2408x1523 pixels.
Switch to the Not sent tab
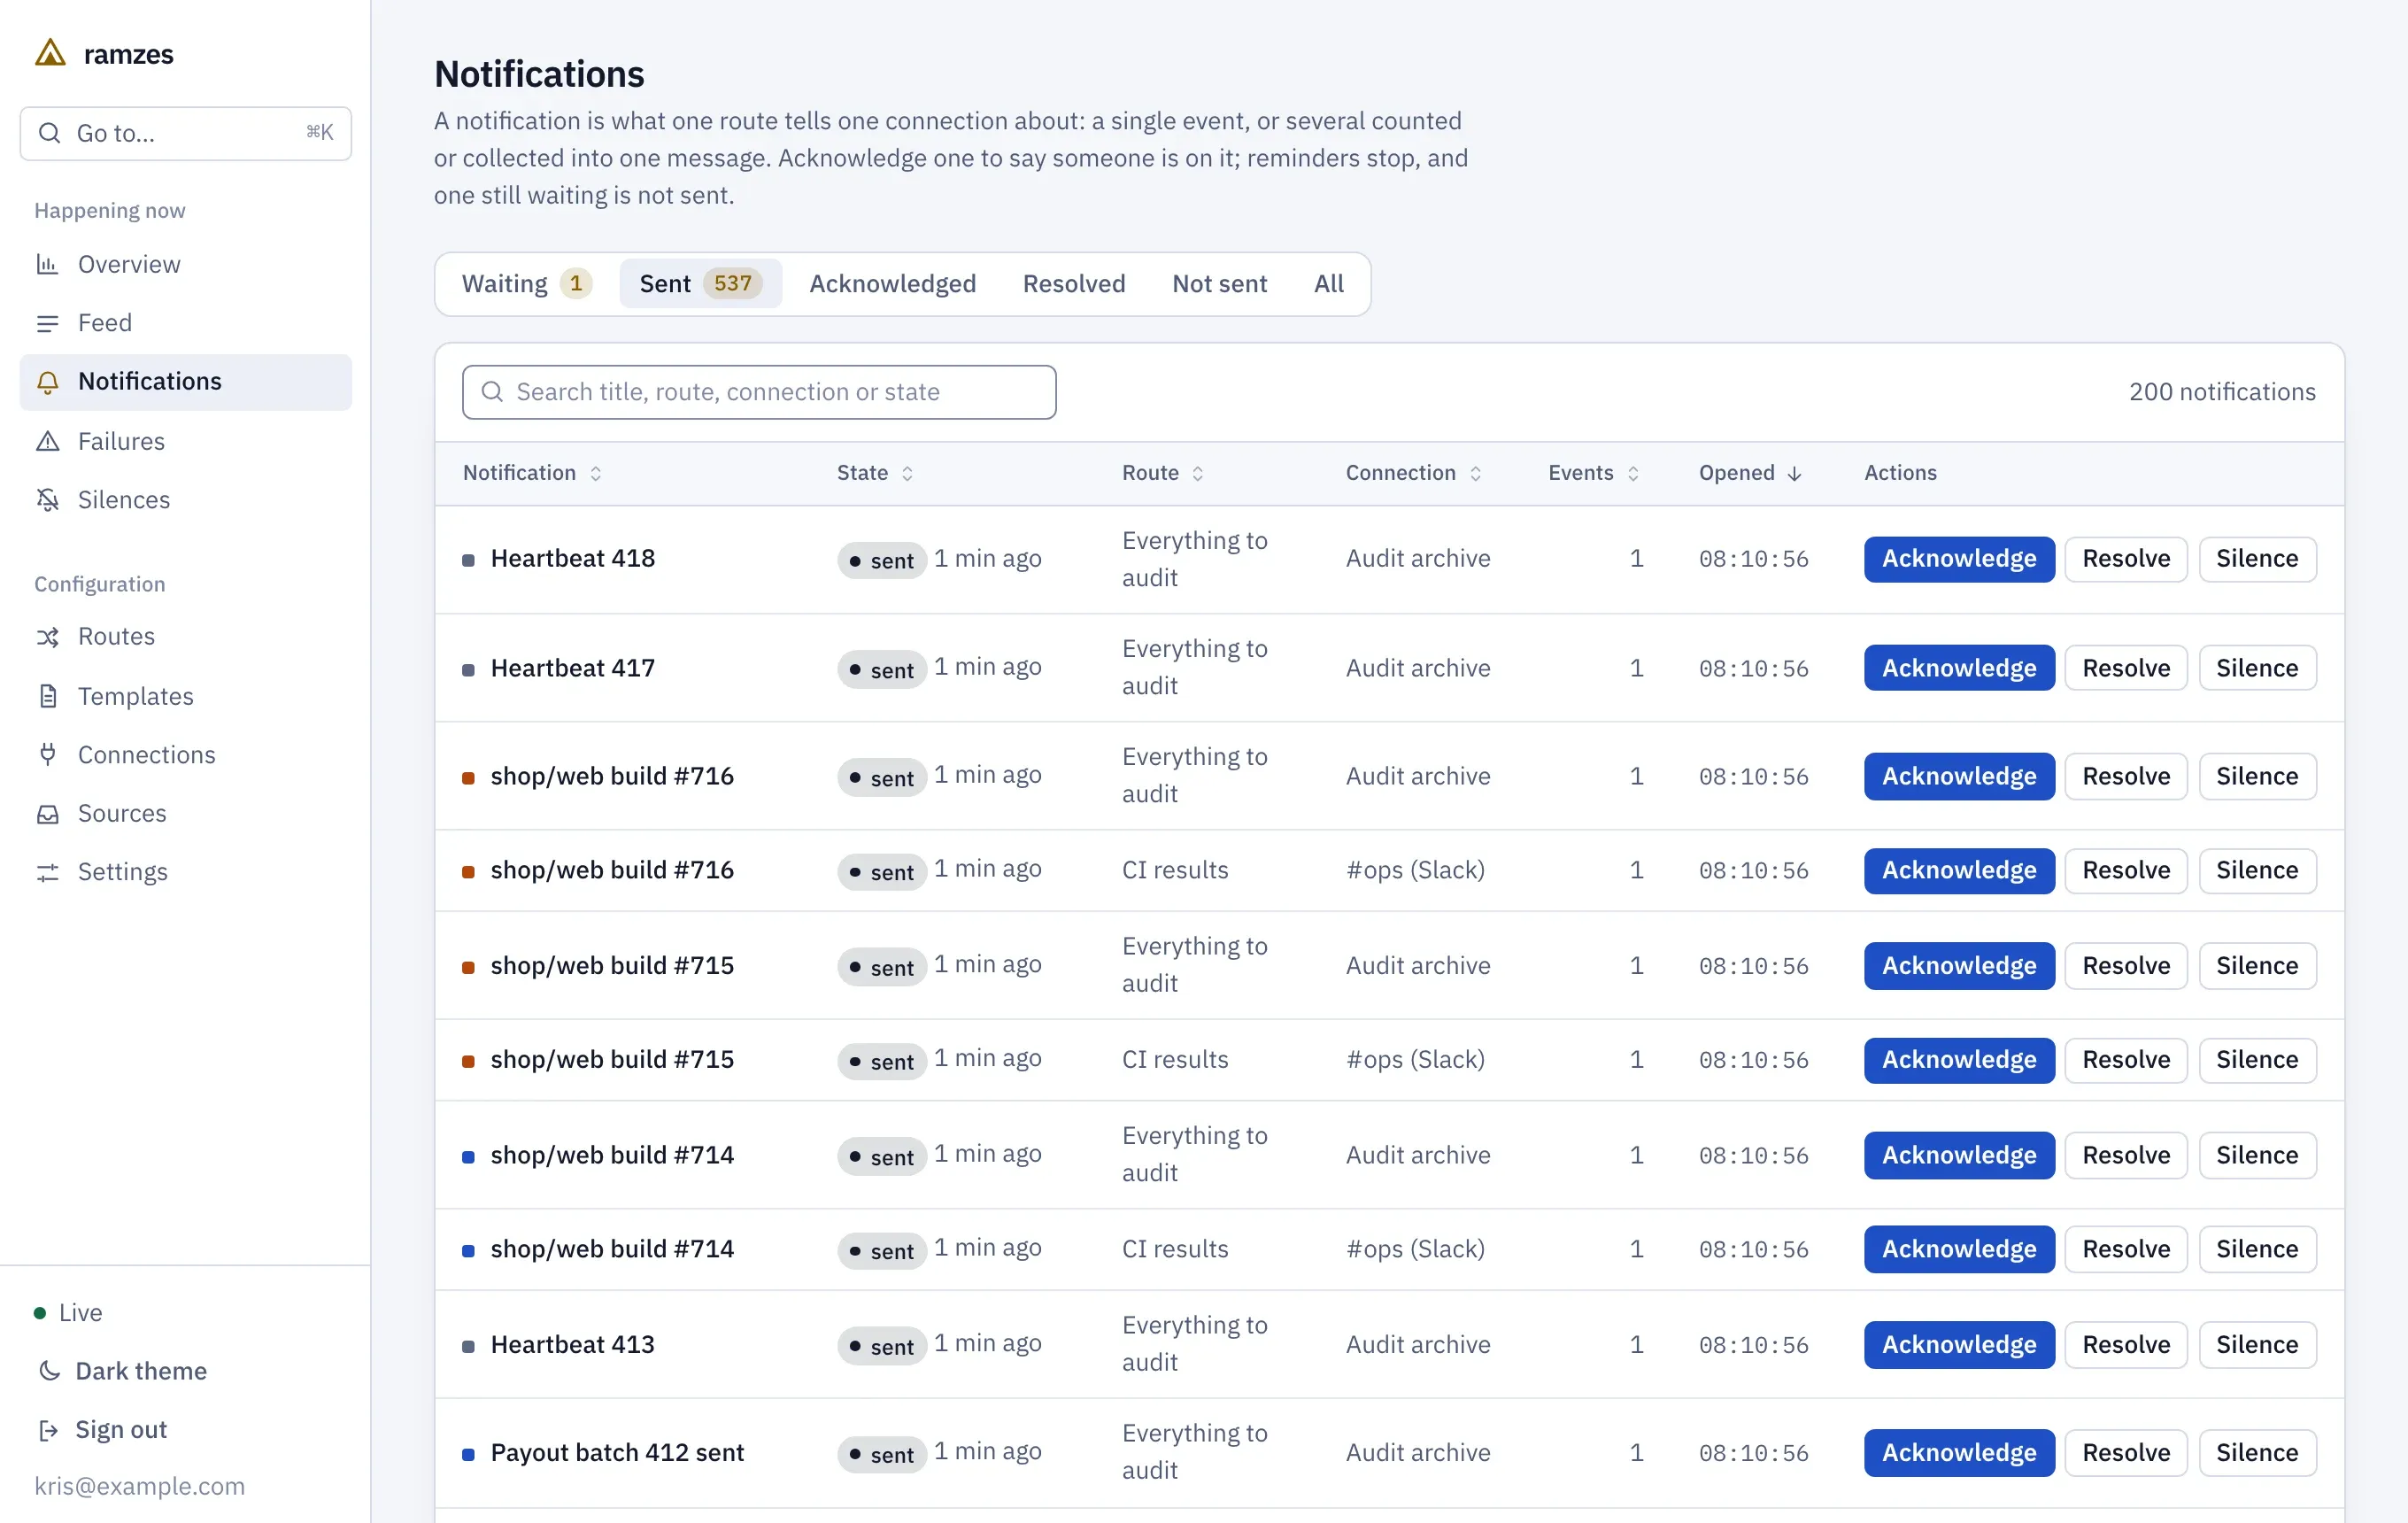tap(1219, 284)
